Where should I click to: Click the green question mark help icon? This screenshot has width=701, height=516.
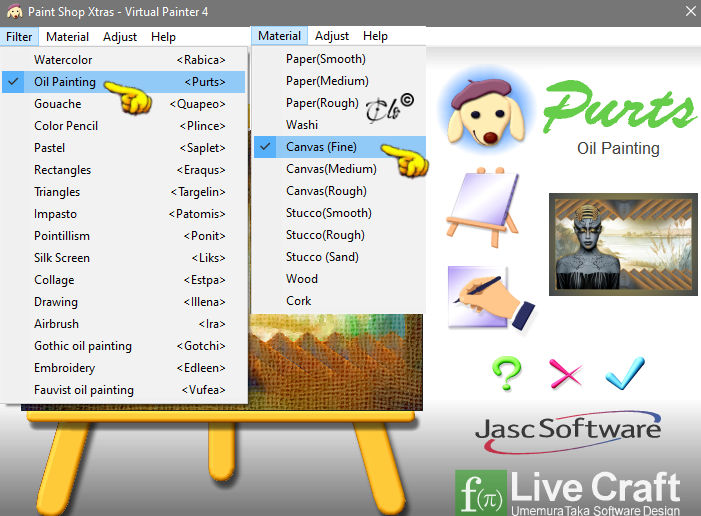pos(507,373)
